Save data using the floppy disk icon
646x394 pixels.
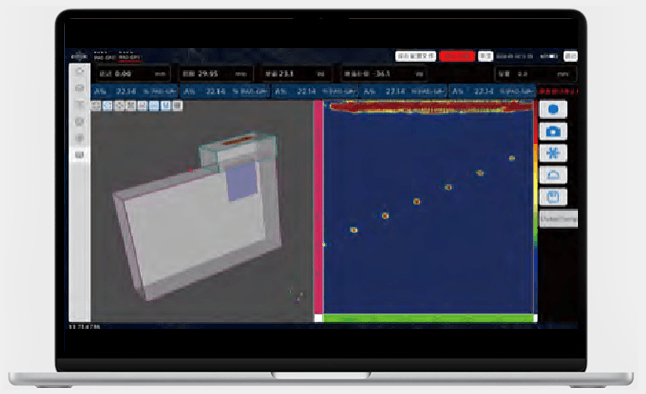[553, 197]
